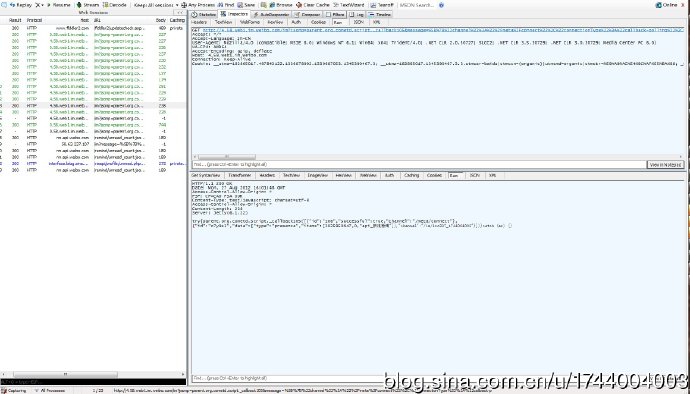This screenshot has width=690, height=394.
Task: Click the camera screenshot icon
Action: click(x=263, y=5)
